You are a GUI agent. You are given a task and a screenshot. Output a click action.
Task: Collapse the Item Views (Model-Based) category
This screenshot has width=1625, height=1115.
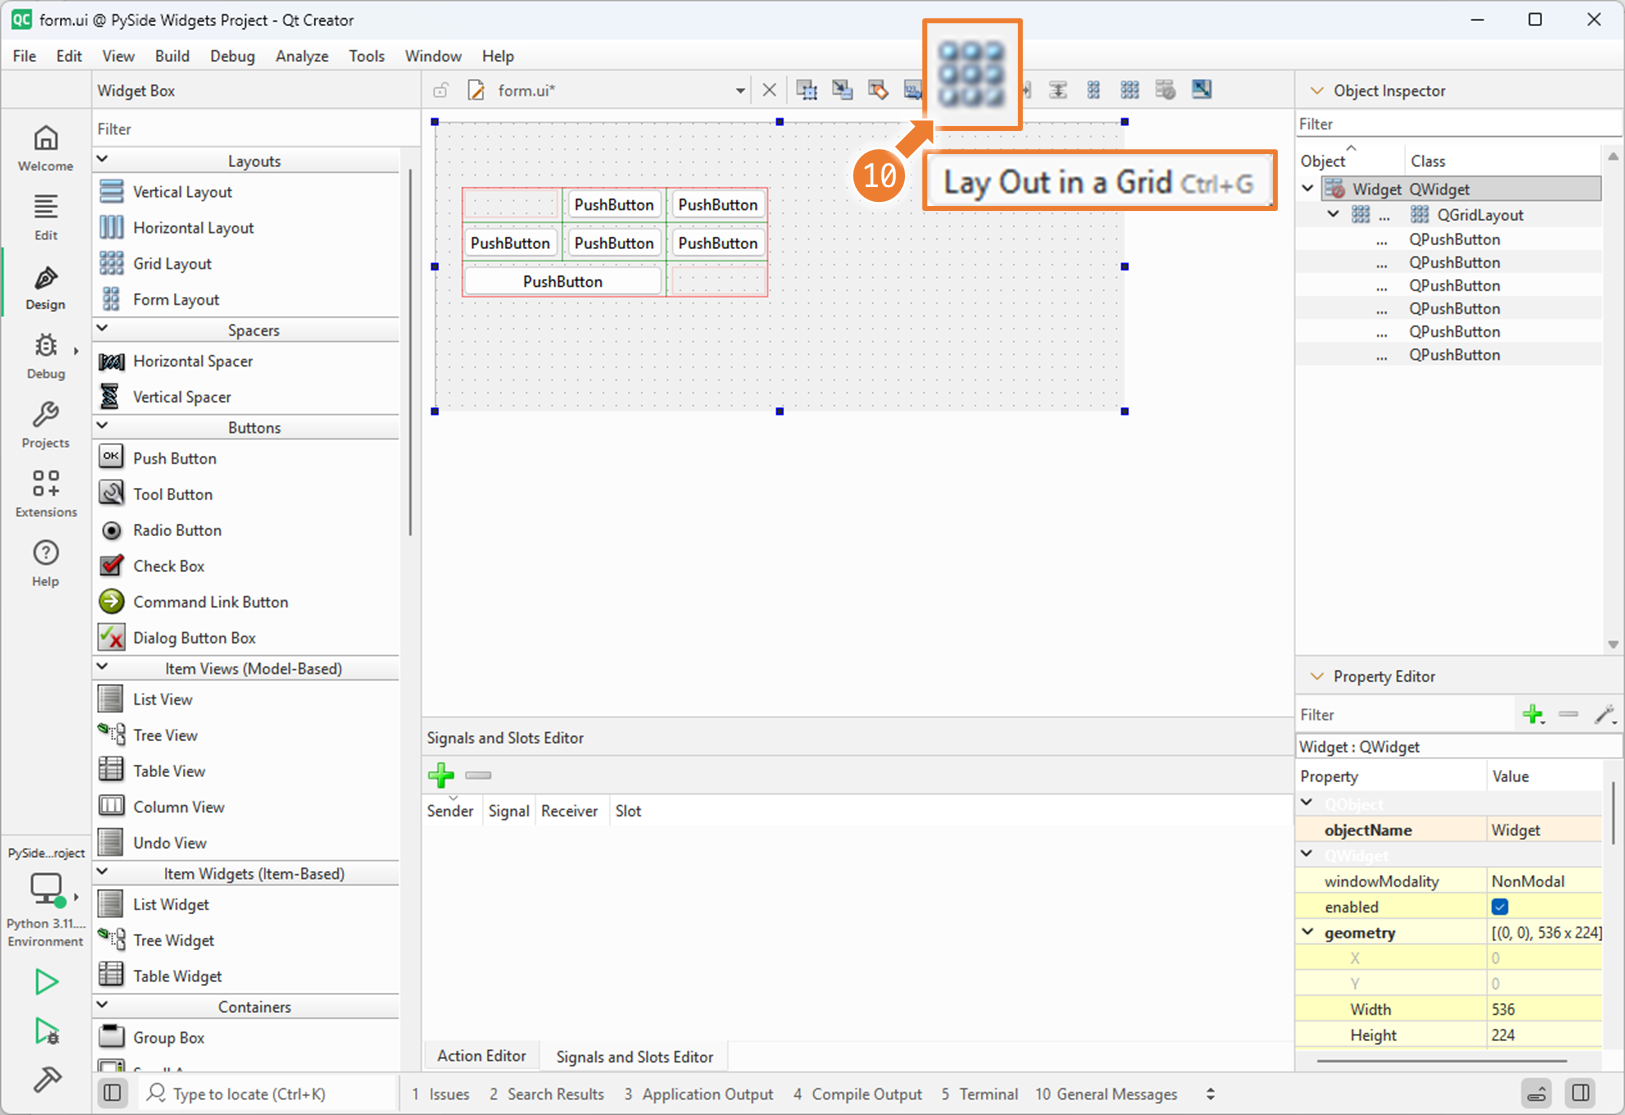pyautogui.click(x=103, y=667)
